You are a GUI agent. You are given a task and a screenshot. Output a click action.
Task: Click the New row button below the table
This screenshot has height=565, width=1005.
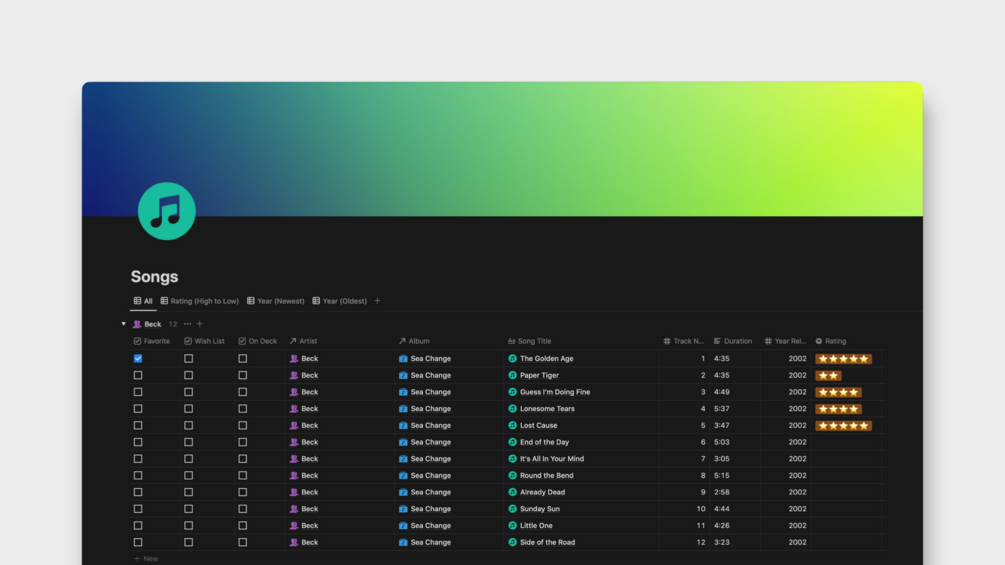146,559
